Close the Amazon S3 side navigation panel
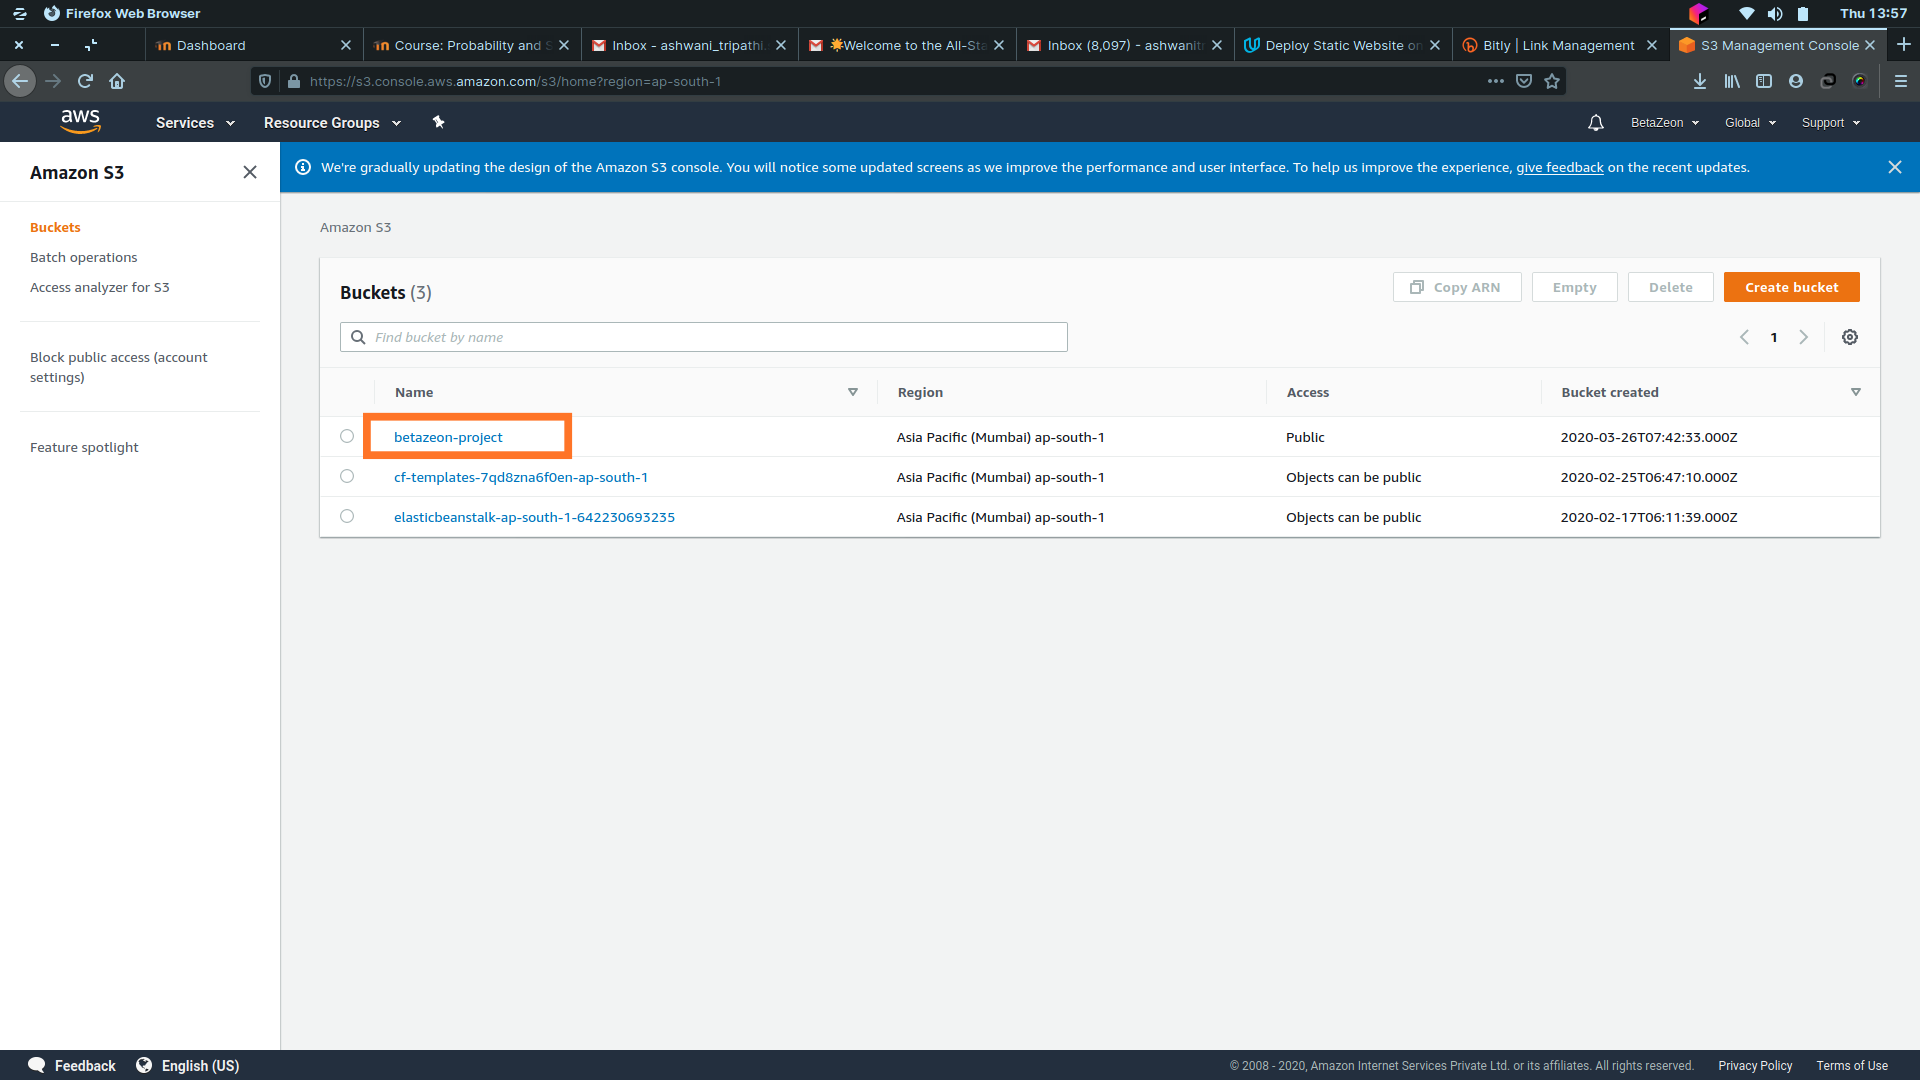The image size is (1920, 1080). tap(250, 172)
